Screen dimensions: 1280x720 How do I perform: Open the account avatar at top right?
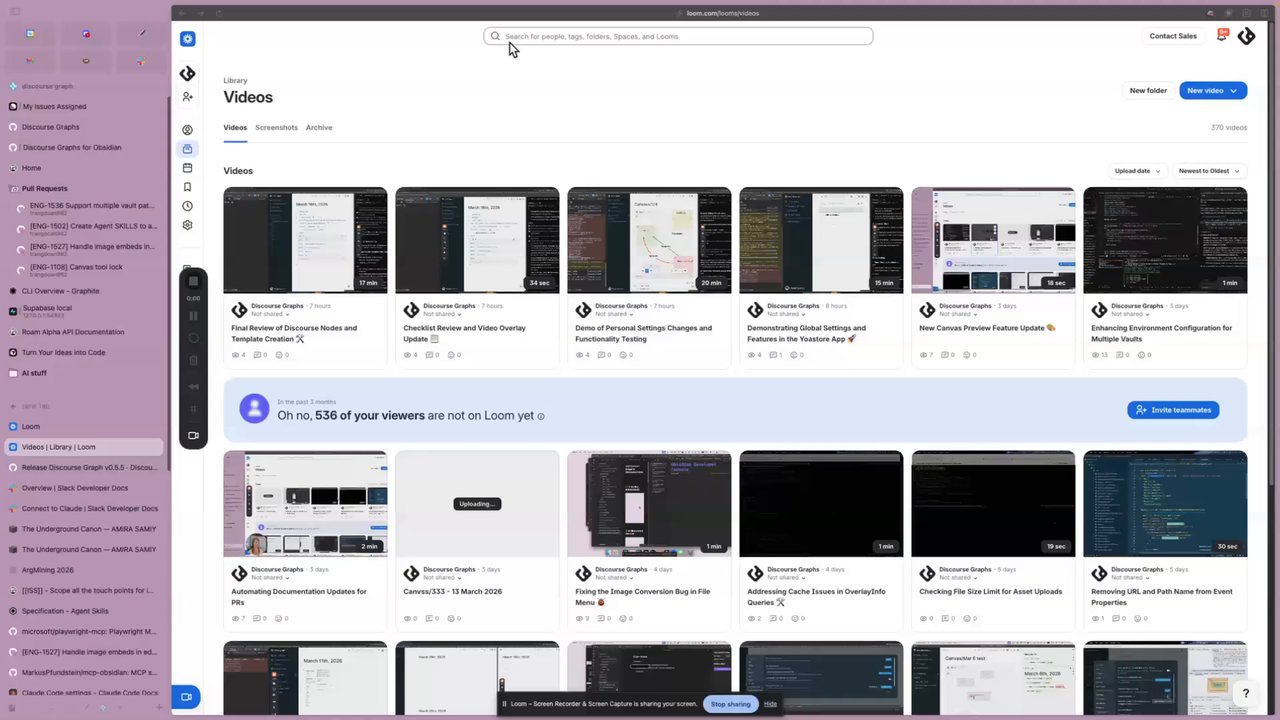click(1246, 36)
